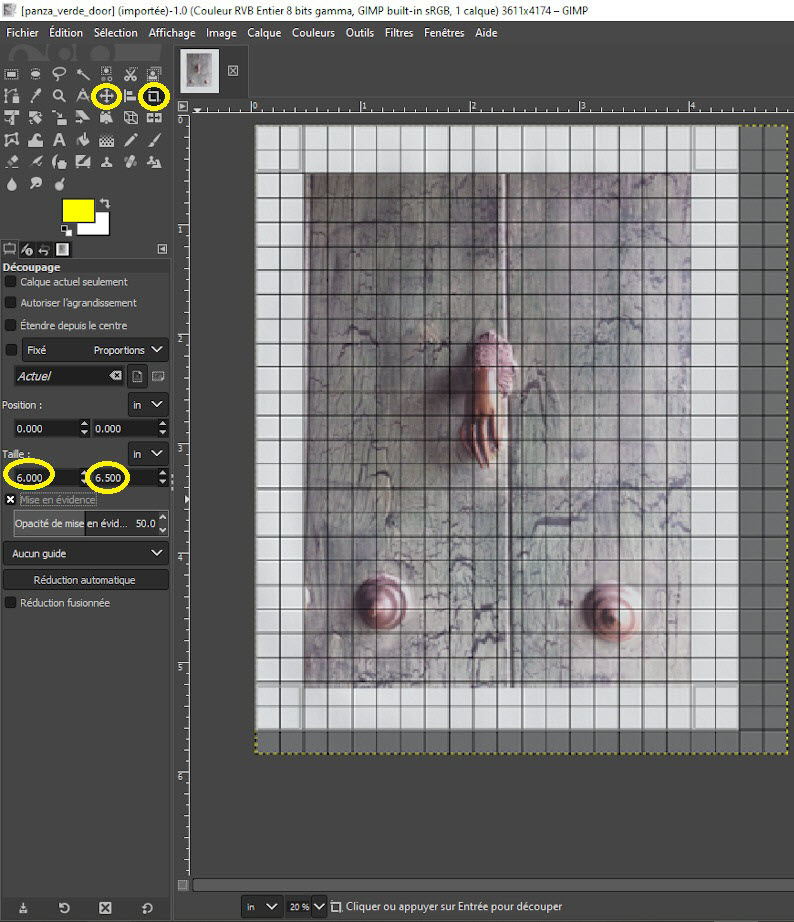This screenshot has width=794, height=922.
Task: Expand the 'Aucun guide' dropdown
Action: point(85,553)
